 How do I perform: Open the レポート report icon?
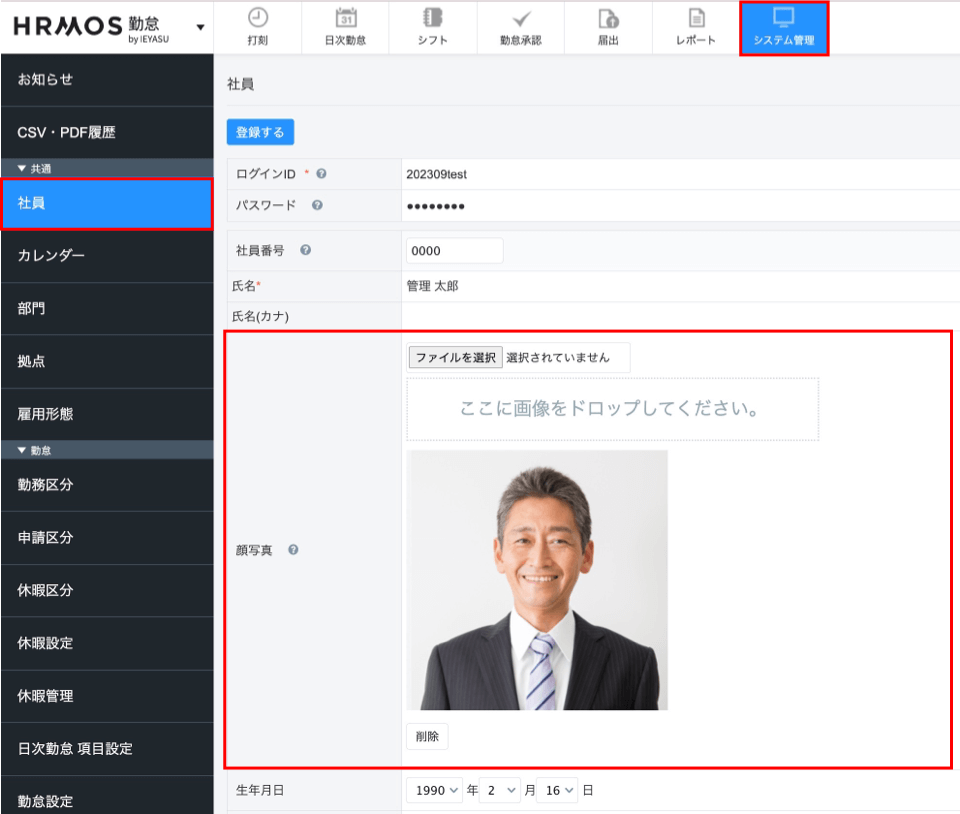pyautogui.click(x=696, y=18)
